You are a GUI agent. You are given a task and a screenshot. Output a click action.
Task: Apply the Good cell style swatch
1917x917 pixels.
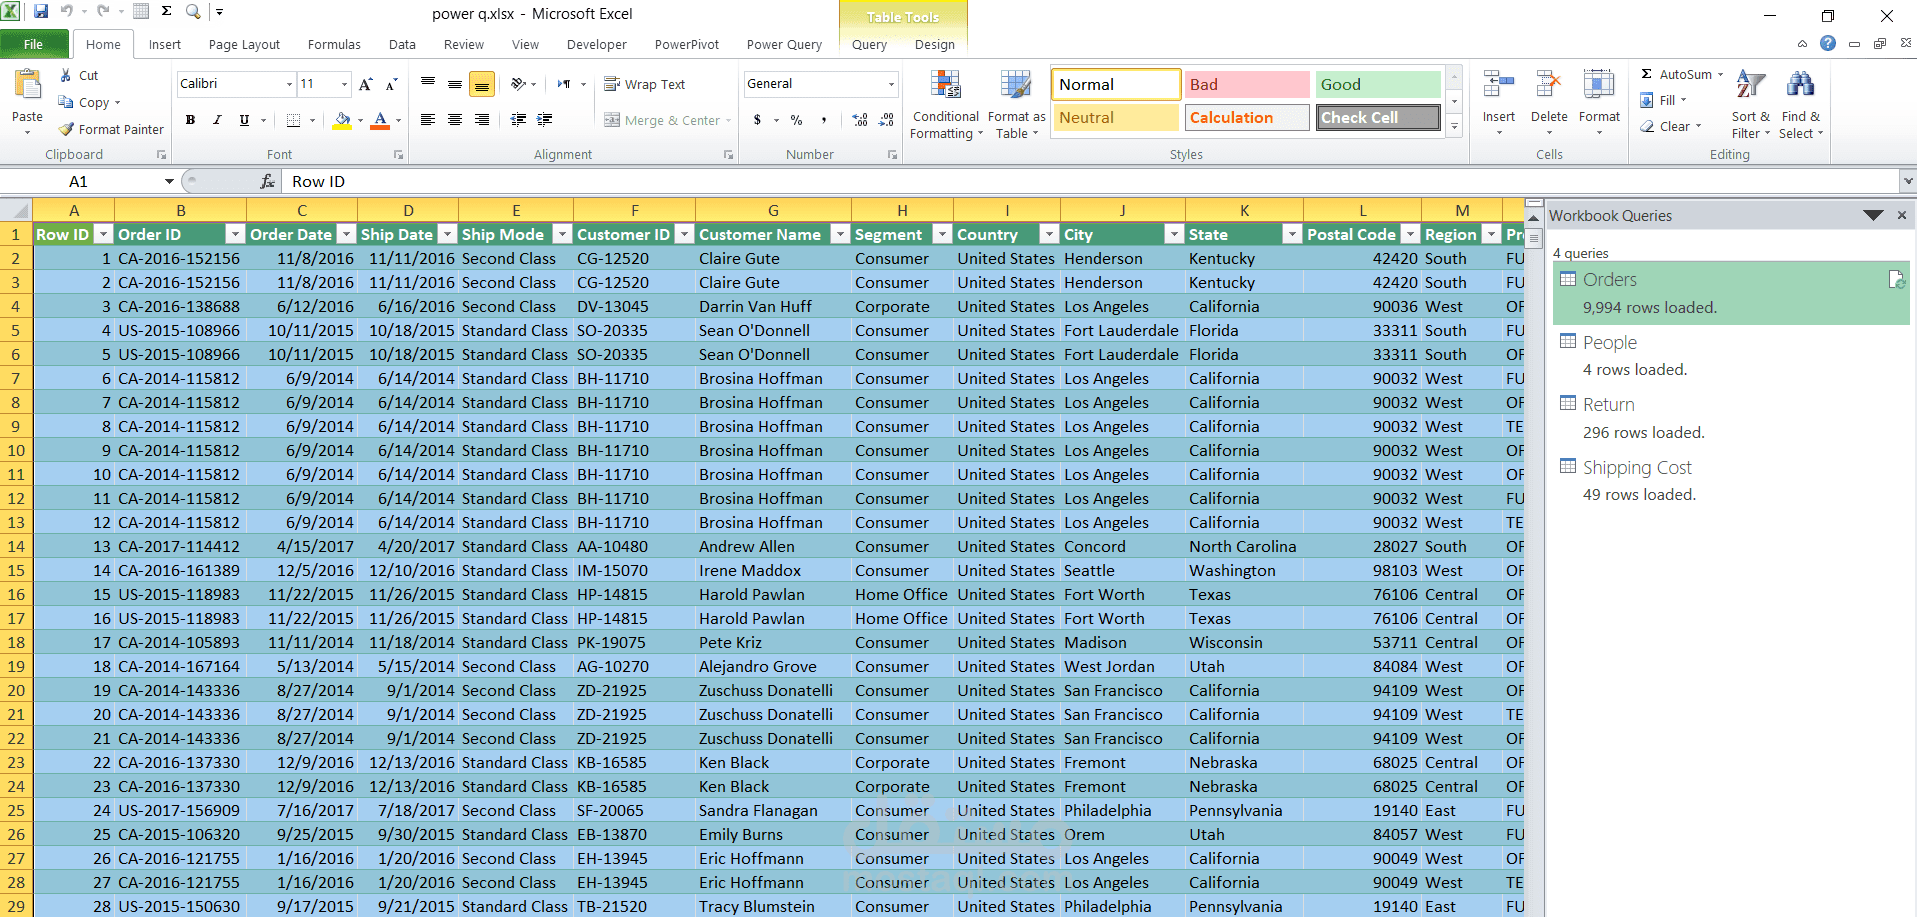1378,84
